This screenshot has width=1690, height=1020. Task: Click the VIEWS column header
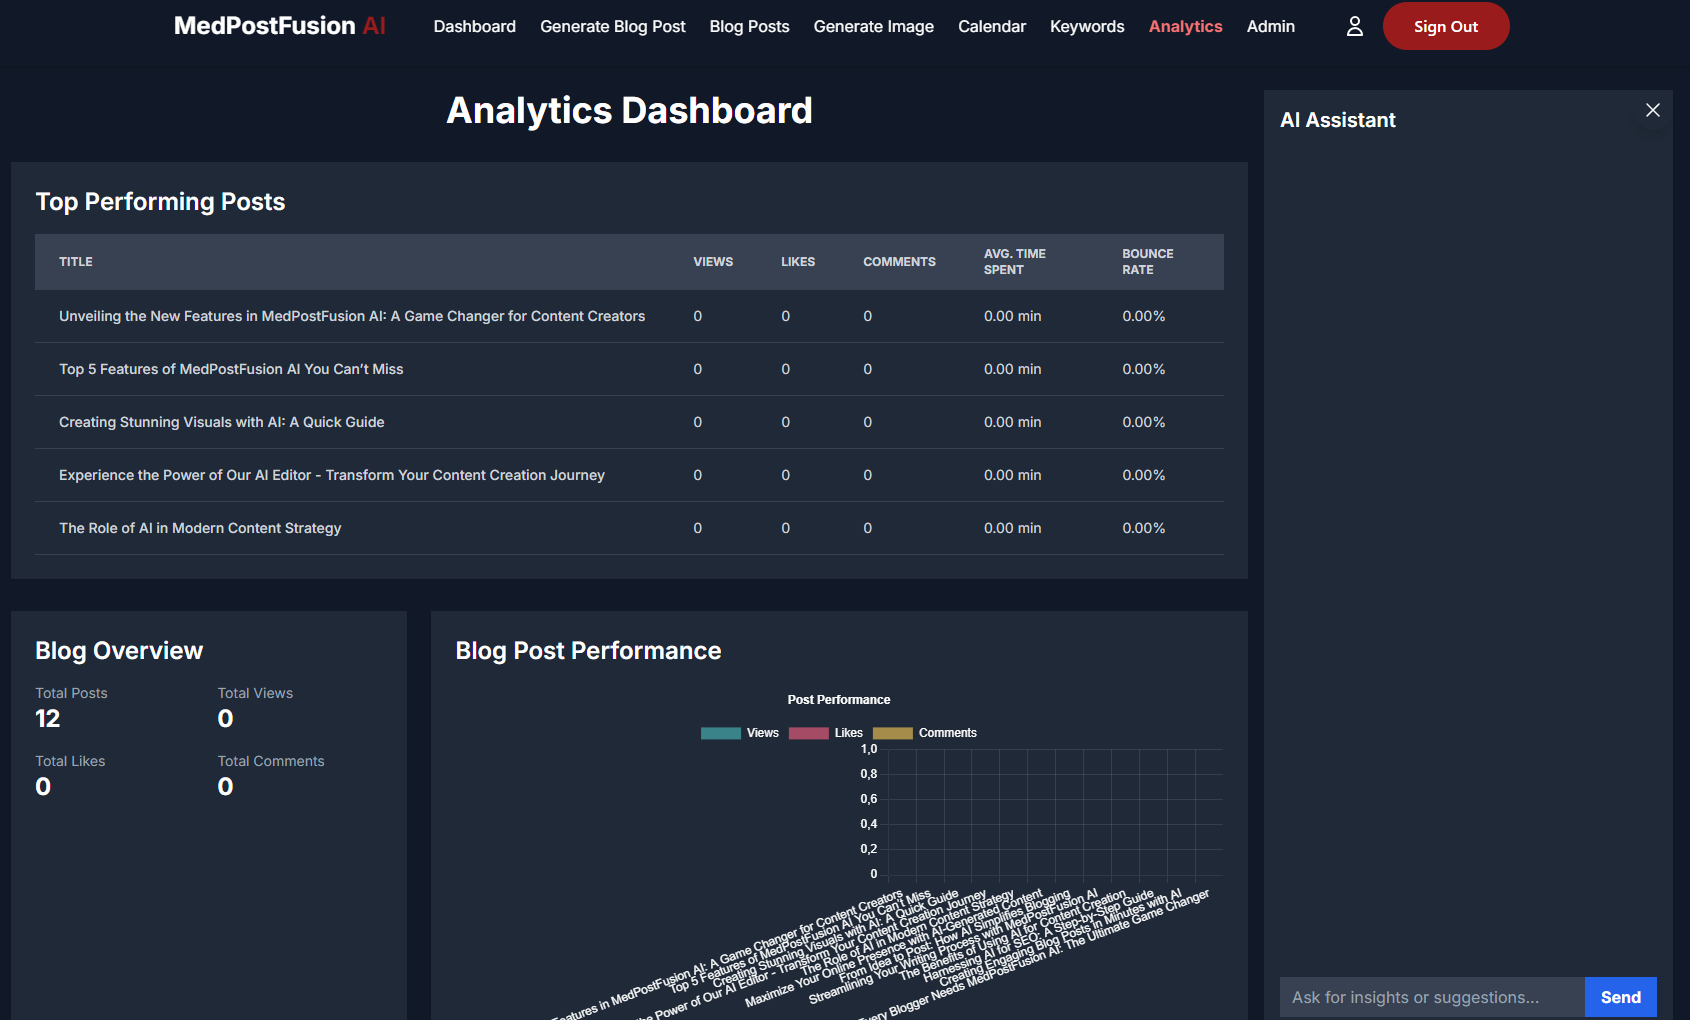(713, 262)
